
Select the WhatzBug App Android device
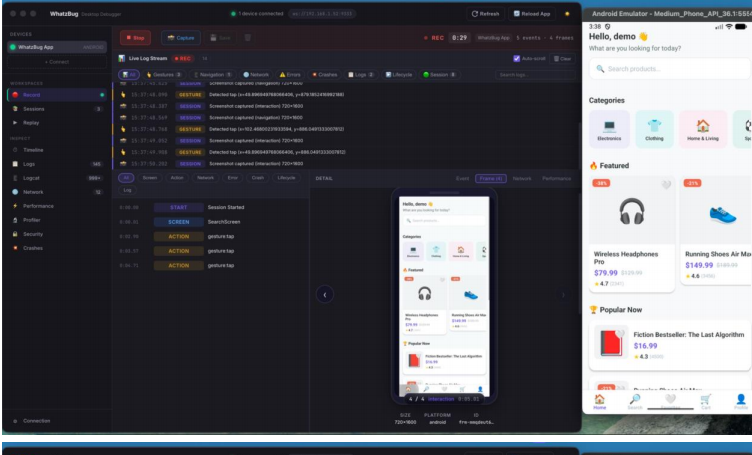pyautogui.click(x=57, y=47)
